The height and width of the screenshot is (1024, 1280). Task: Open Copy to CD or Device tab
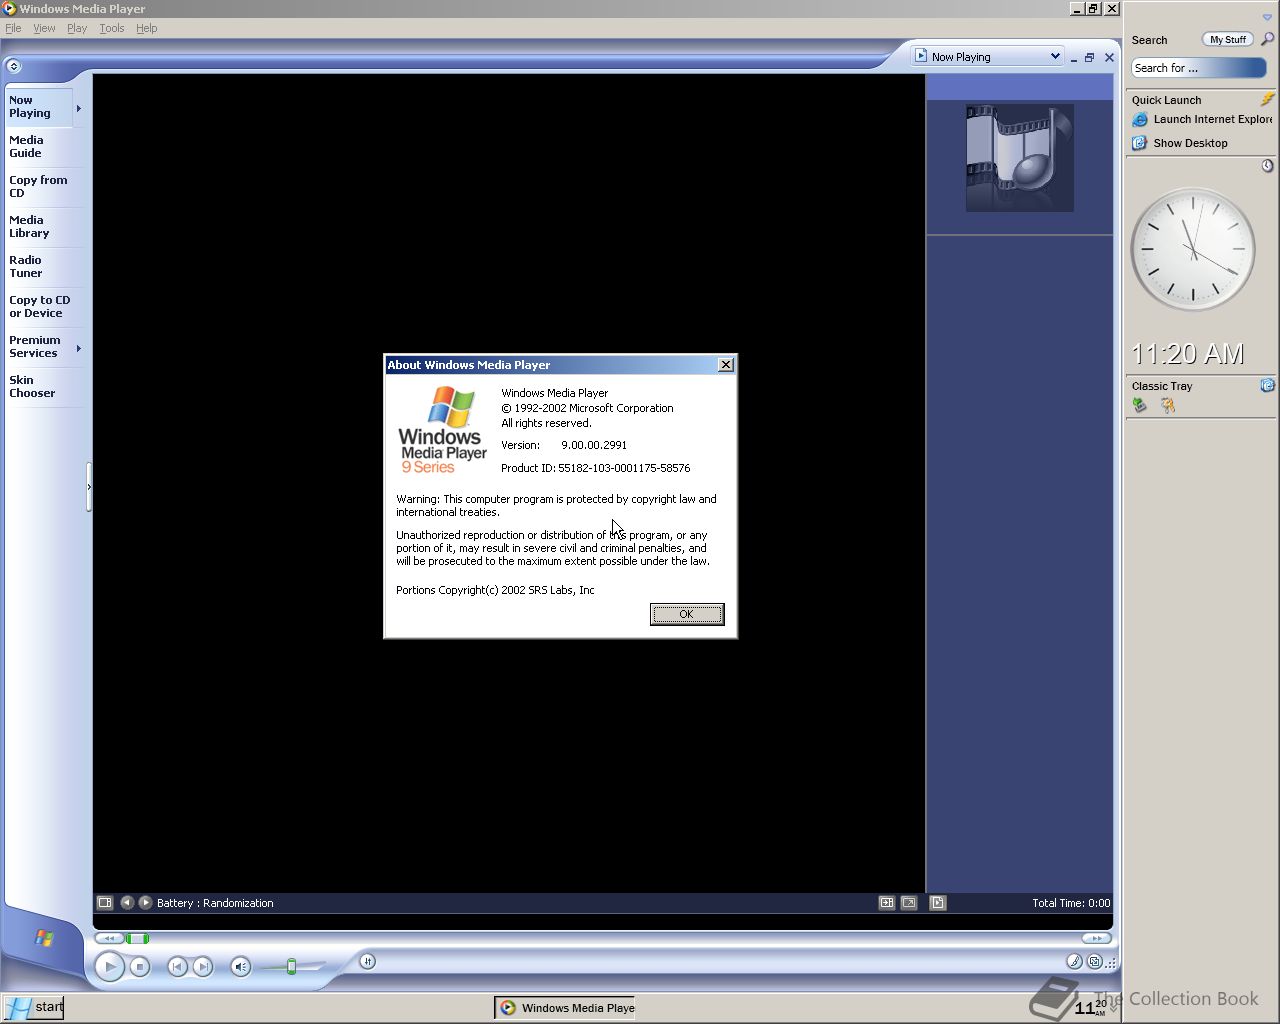(44, 307)
